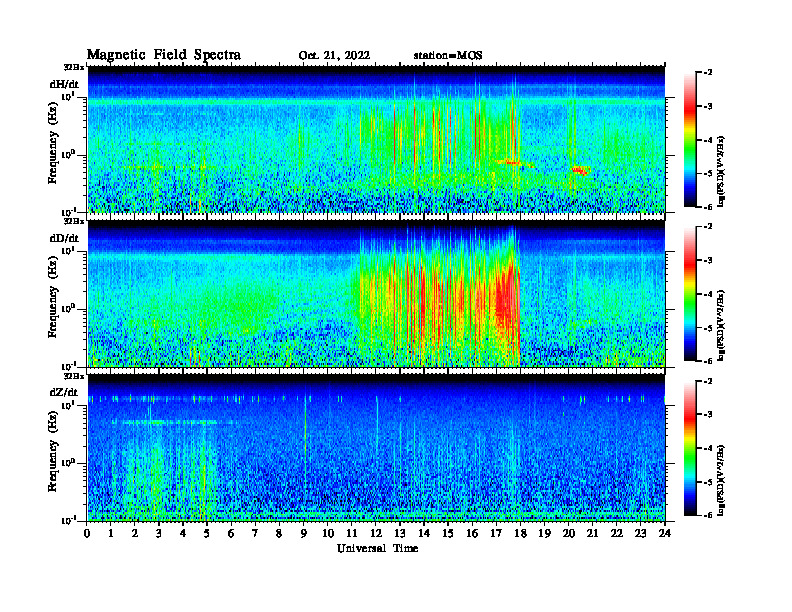Click the hour 3 tick label on the time axis
The image size is (792, 612).
[159, 534]
